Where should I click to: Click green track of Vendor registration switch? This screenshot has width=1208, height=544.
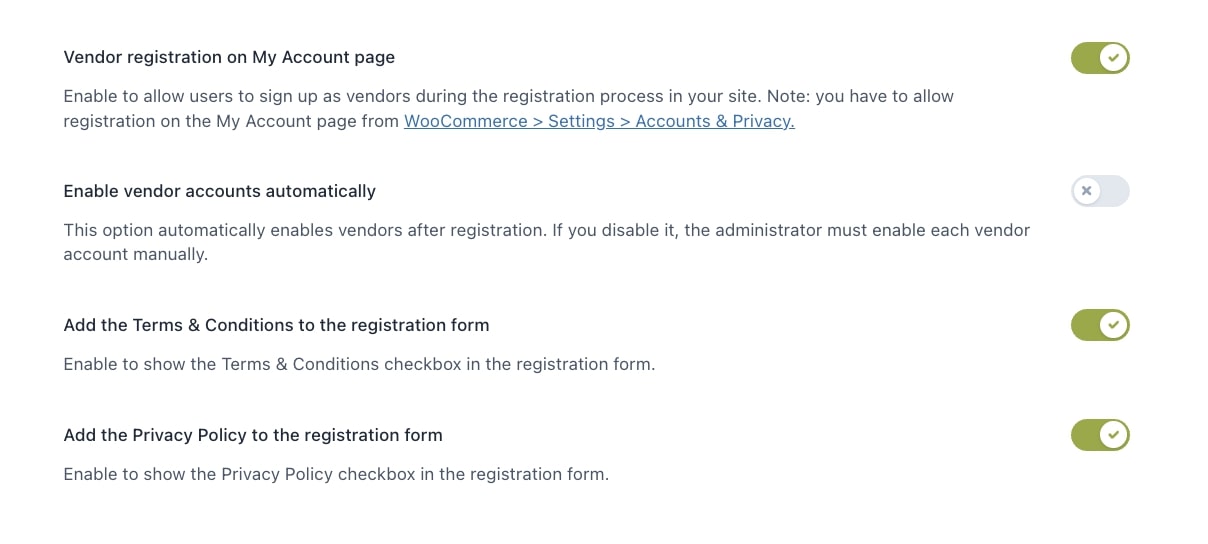[1085, 58]
